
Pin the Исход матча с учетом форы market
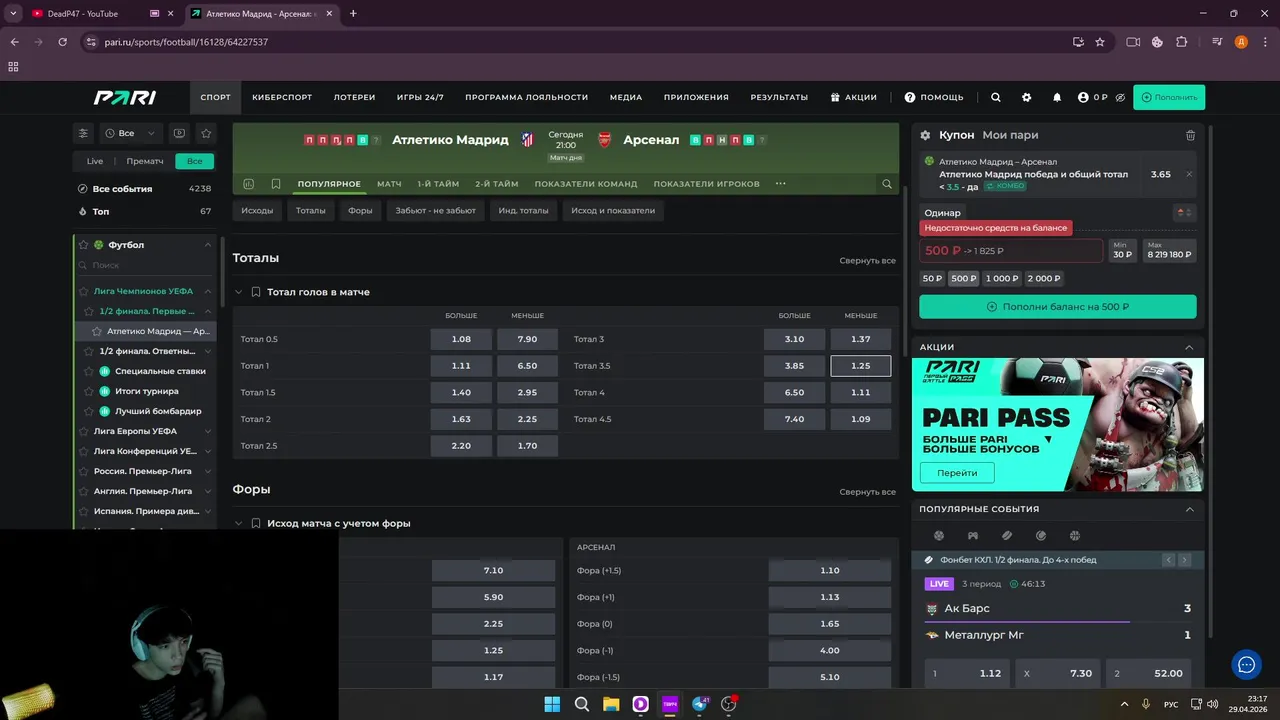coord(256,523)
